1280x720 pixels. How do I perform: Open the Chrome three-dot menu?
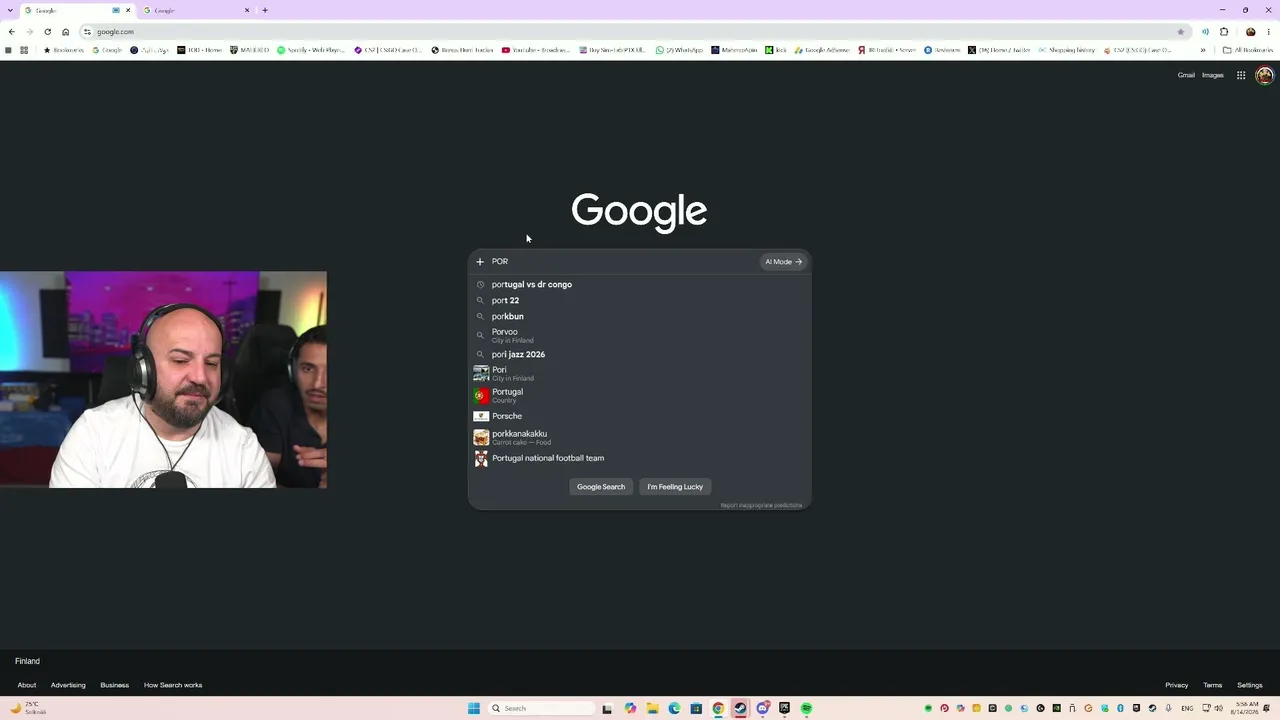[1269, 32]
